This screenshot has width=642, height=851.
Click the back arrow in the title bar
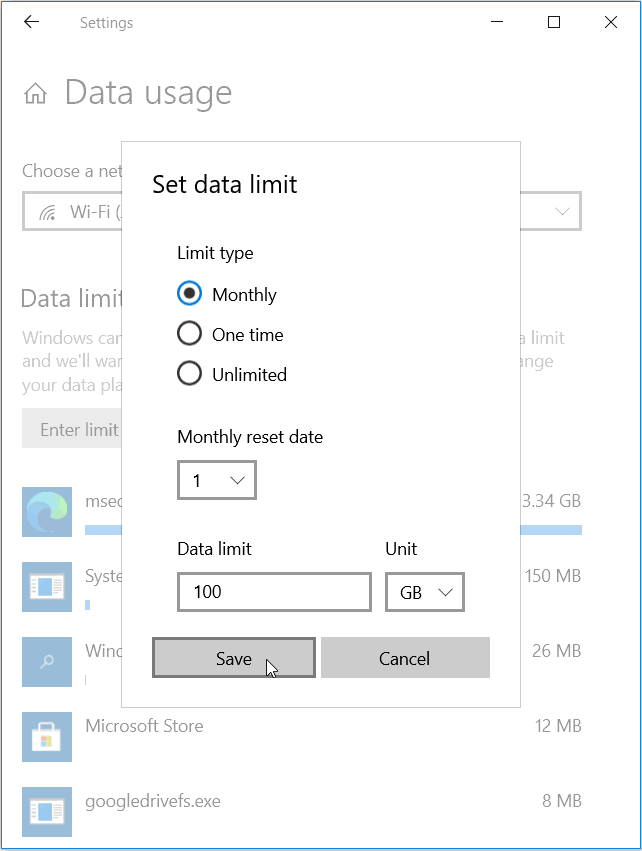coord(31,21)
